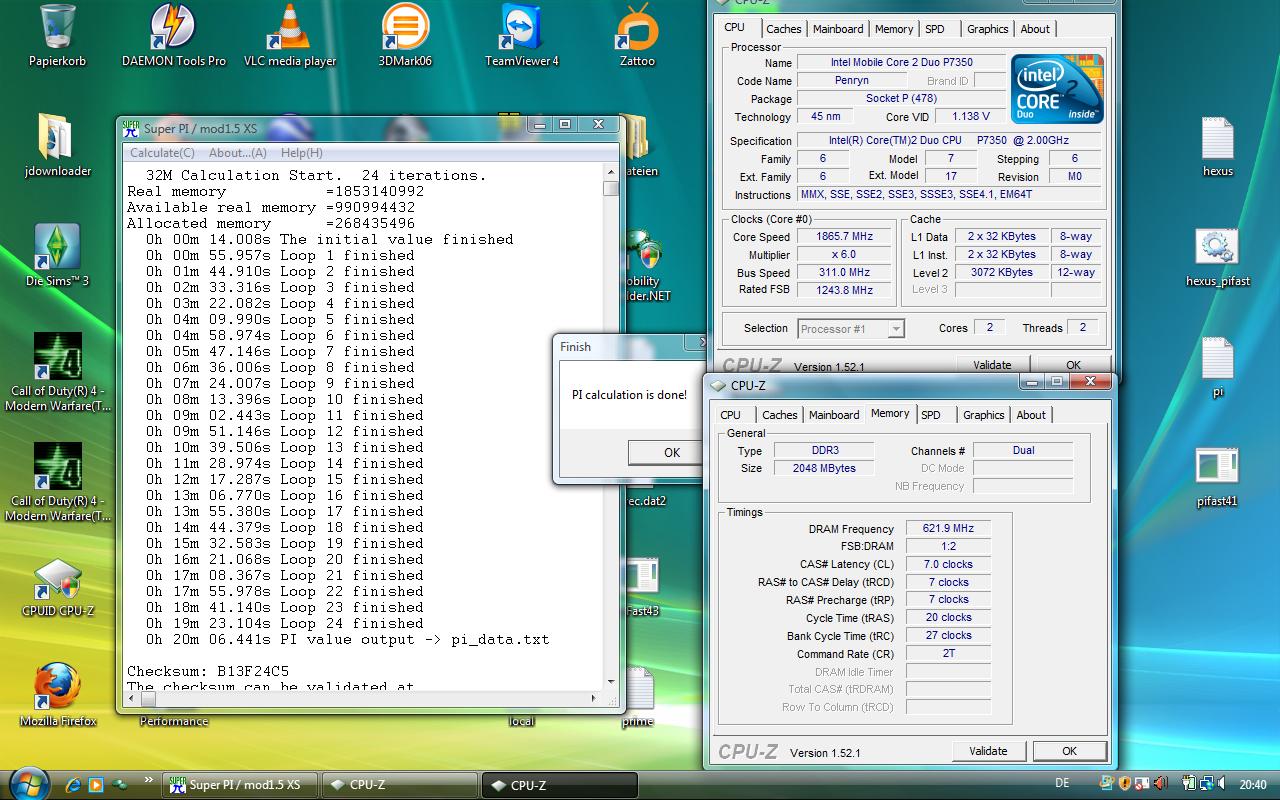The image size is (1280, 800).
Task: Click the Super PI title bar icon
Action: [131, 127]
